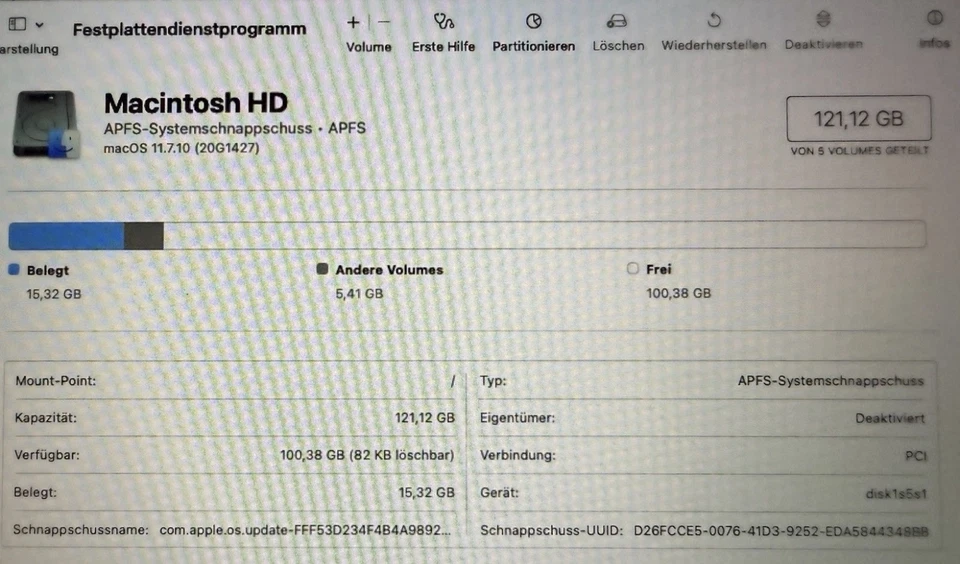Click the Löschen drive icon
960x564 pixels.
pyautogui.click(x=617, y=21)
